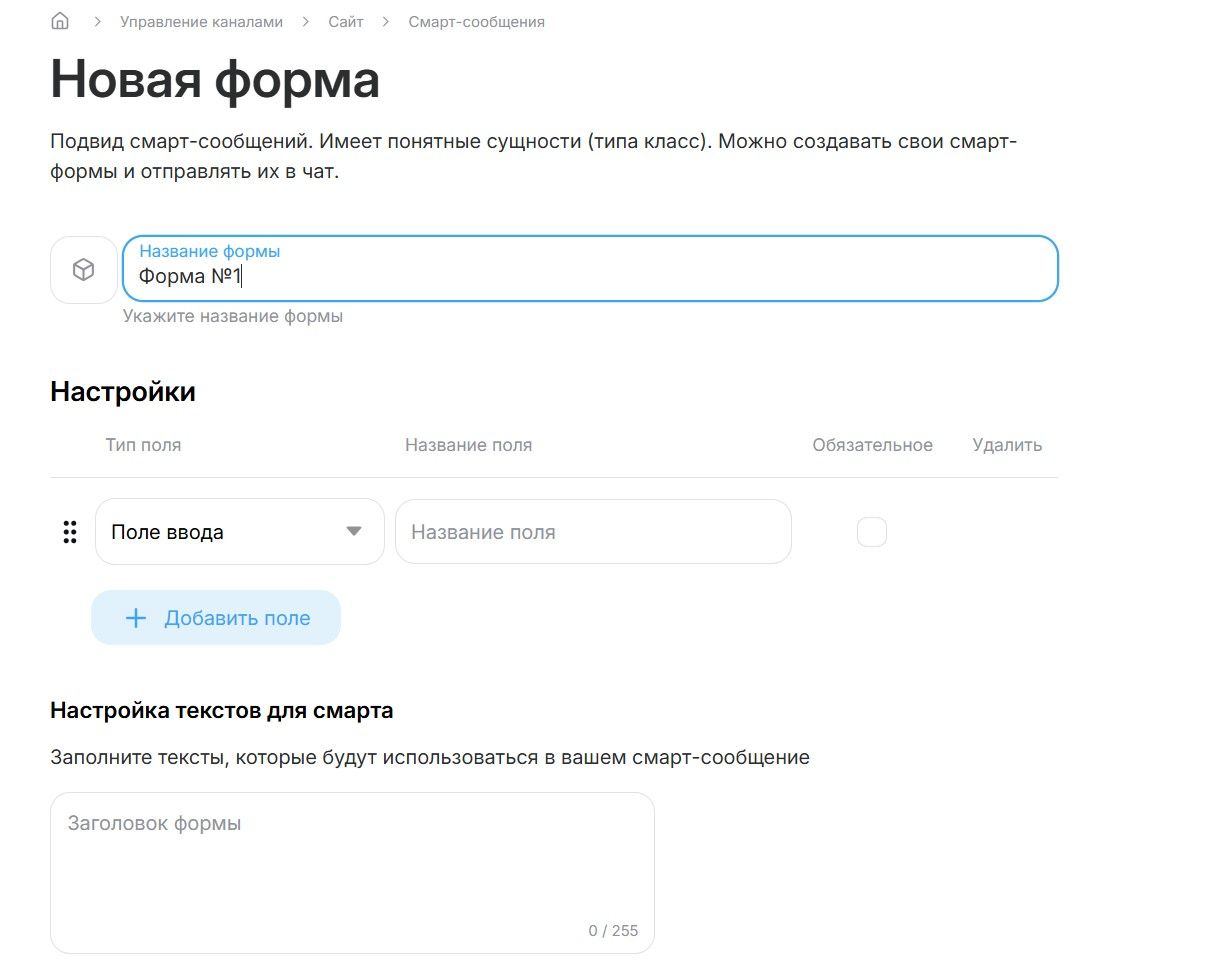Screen dimensions: 1207x972
Task: Grab the six-dot drag handle of the field row
Action: (70, 532)
